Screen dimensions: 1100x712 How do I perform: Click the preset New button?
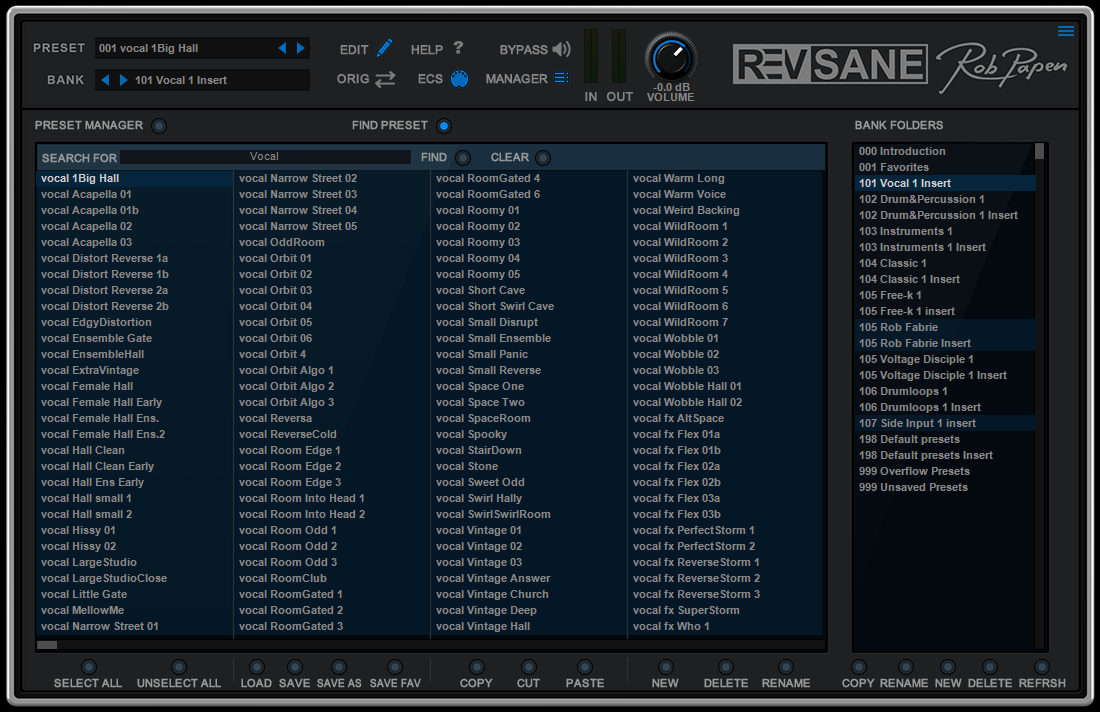tap(666, 667)
